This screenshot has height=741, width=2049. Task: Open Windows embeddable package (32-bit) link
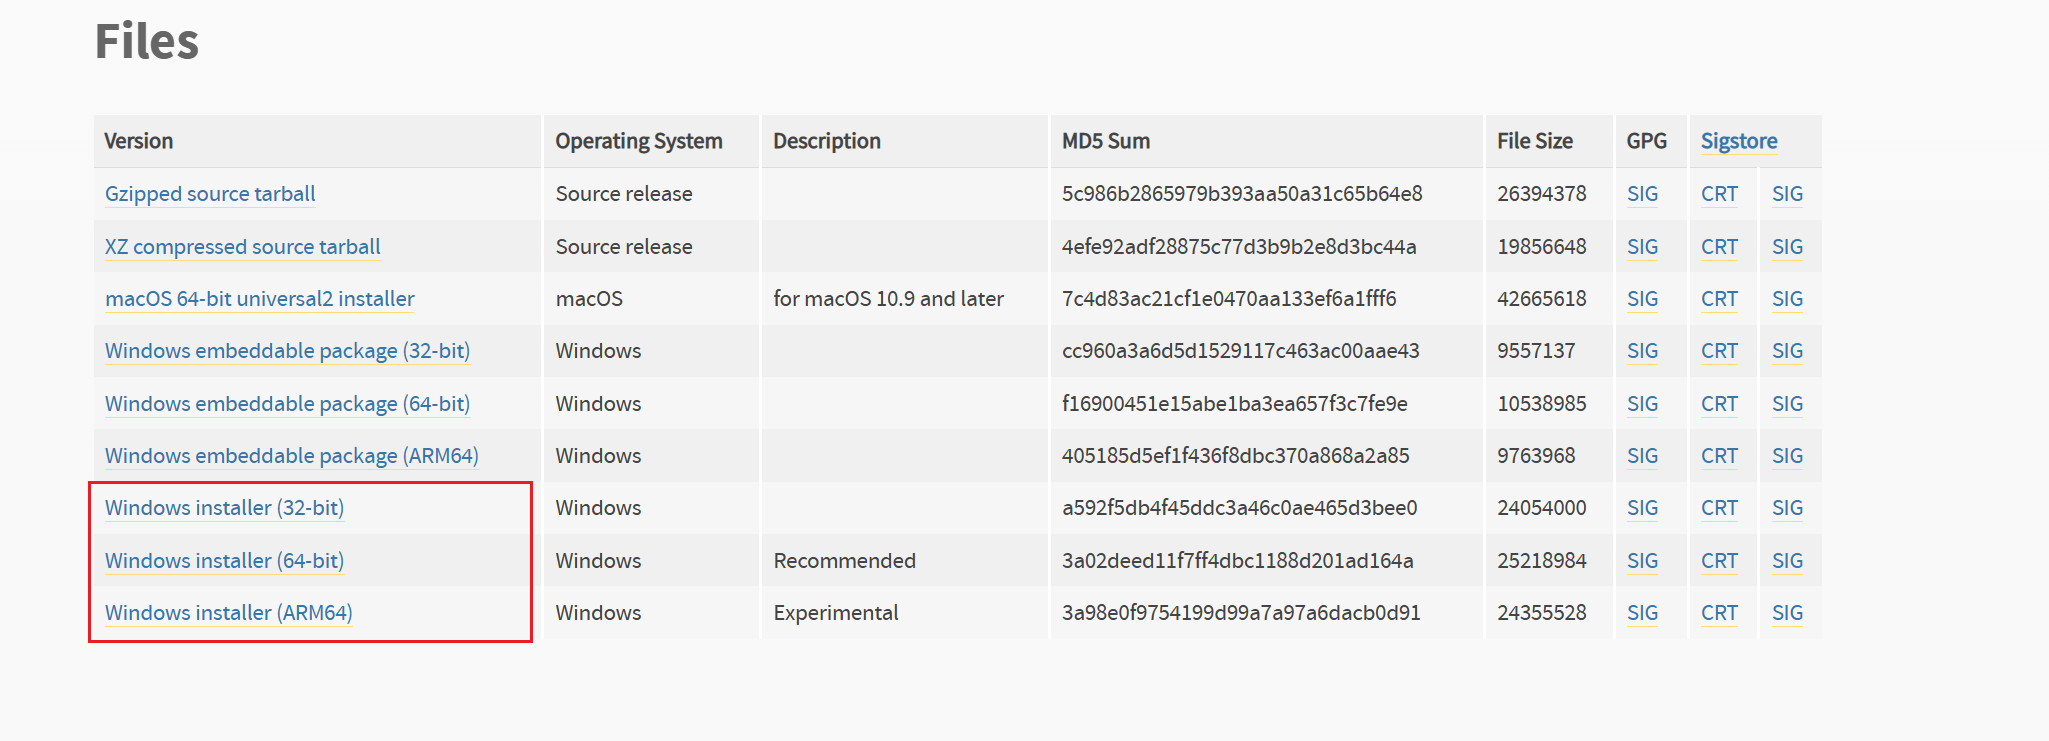(x=287, y=351)
